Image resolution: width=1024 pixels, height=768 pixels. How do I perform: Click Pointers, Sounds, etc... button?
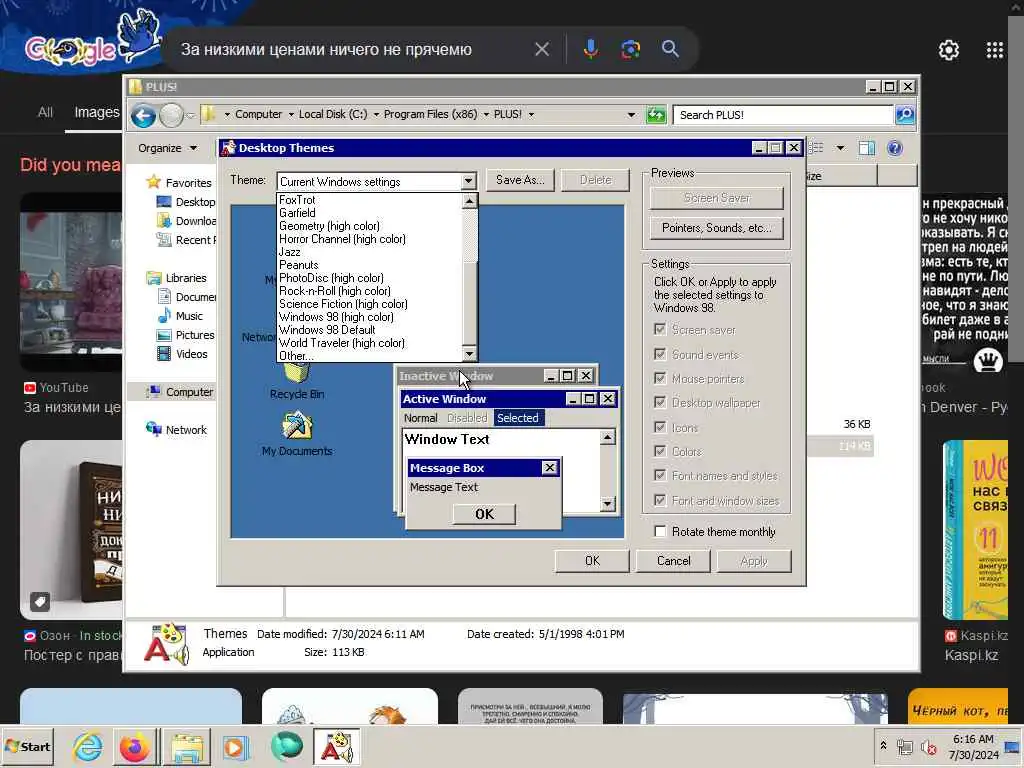click(716, 228)
